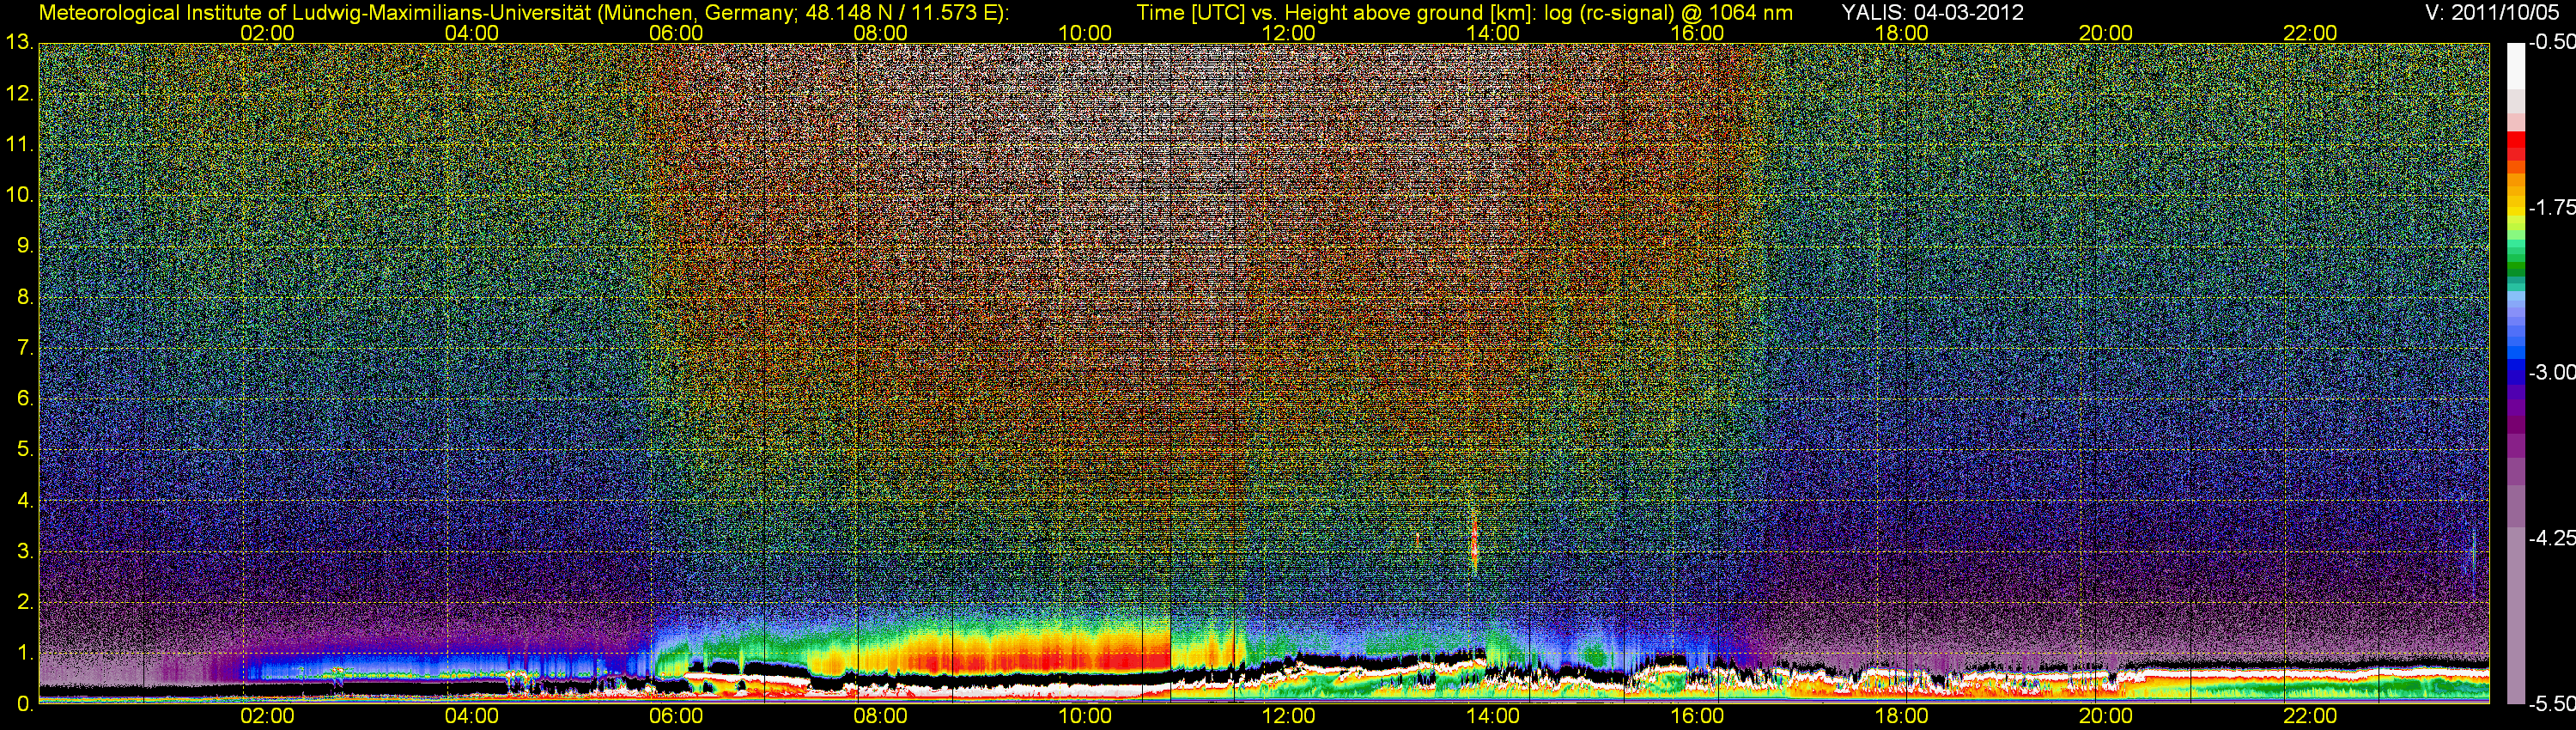Pick the white band atop the color scale

tap(2515, 66)
